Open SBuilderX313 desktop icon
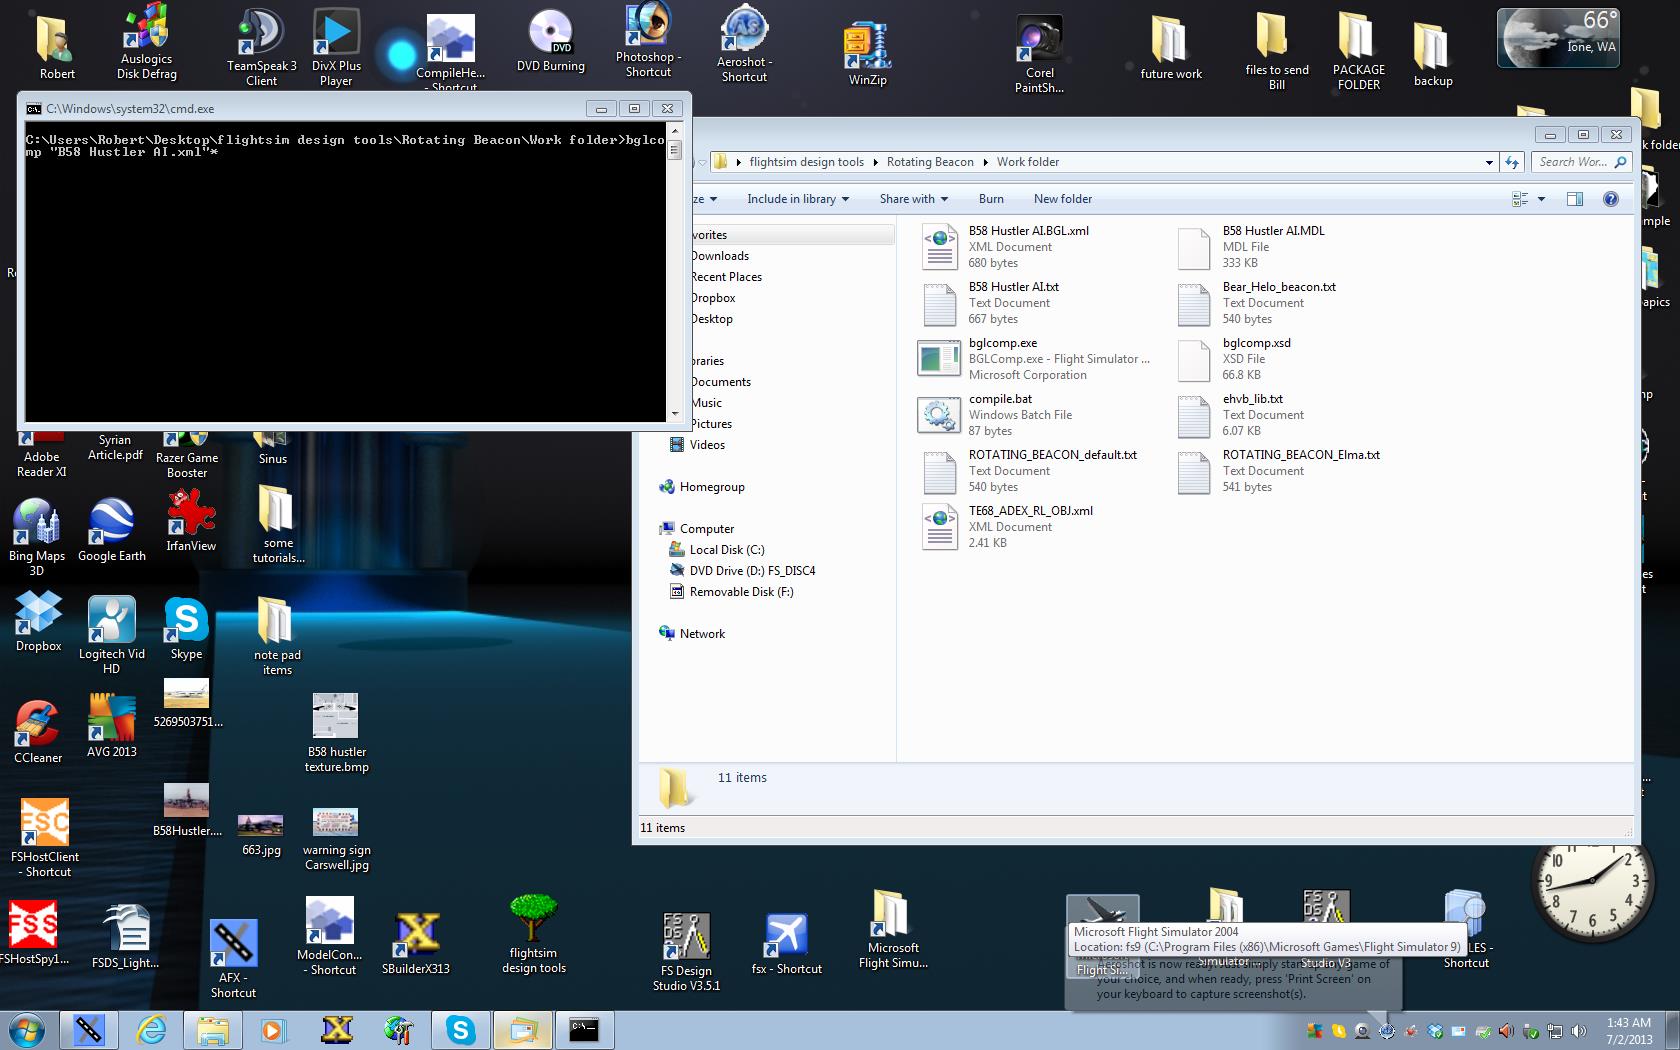This screenshot has height=1050, width=1680. (416, 944)
